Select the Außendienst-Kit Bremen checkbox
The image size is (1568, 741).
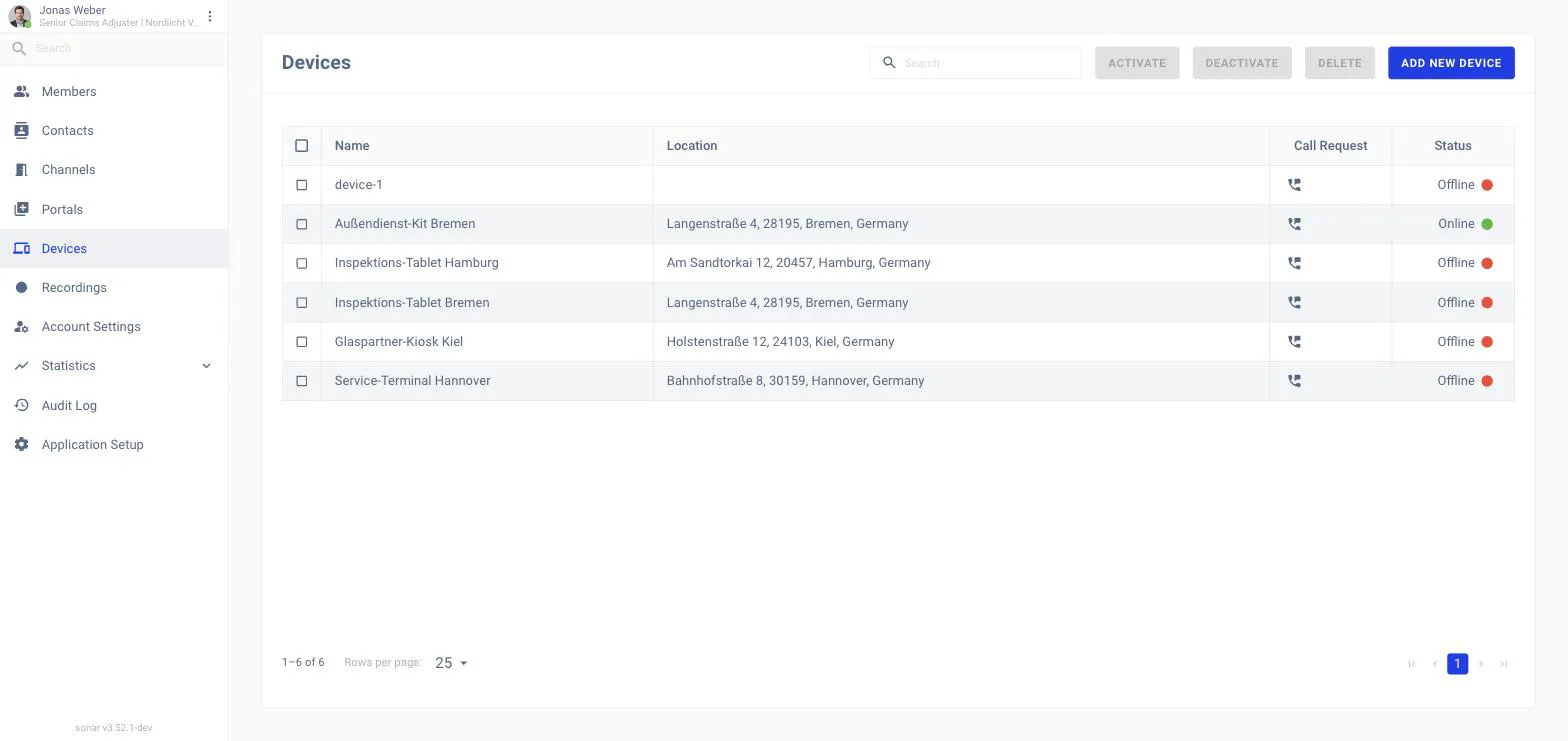(x=301, y=224)
